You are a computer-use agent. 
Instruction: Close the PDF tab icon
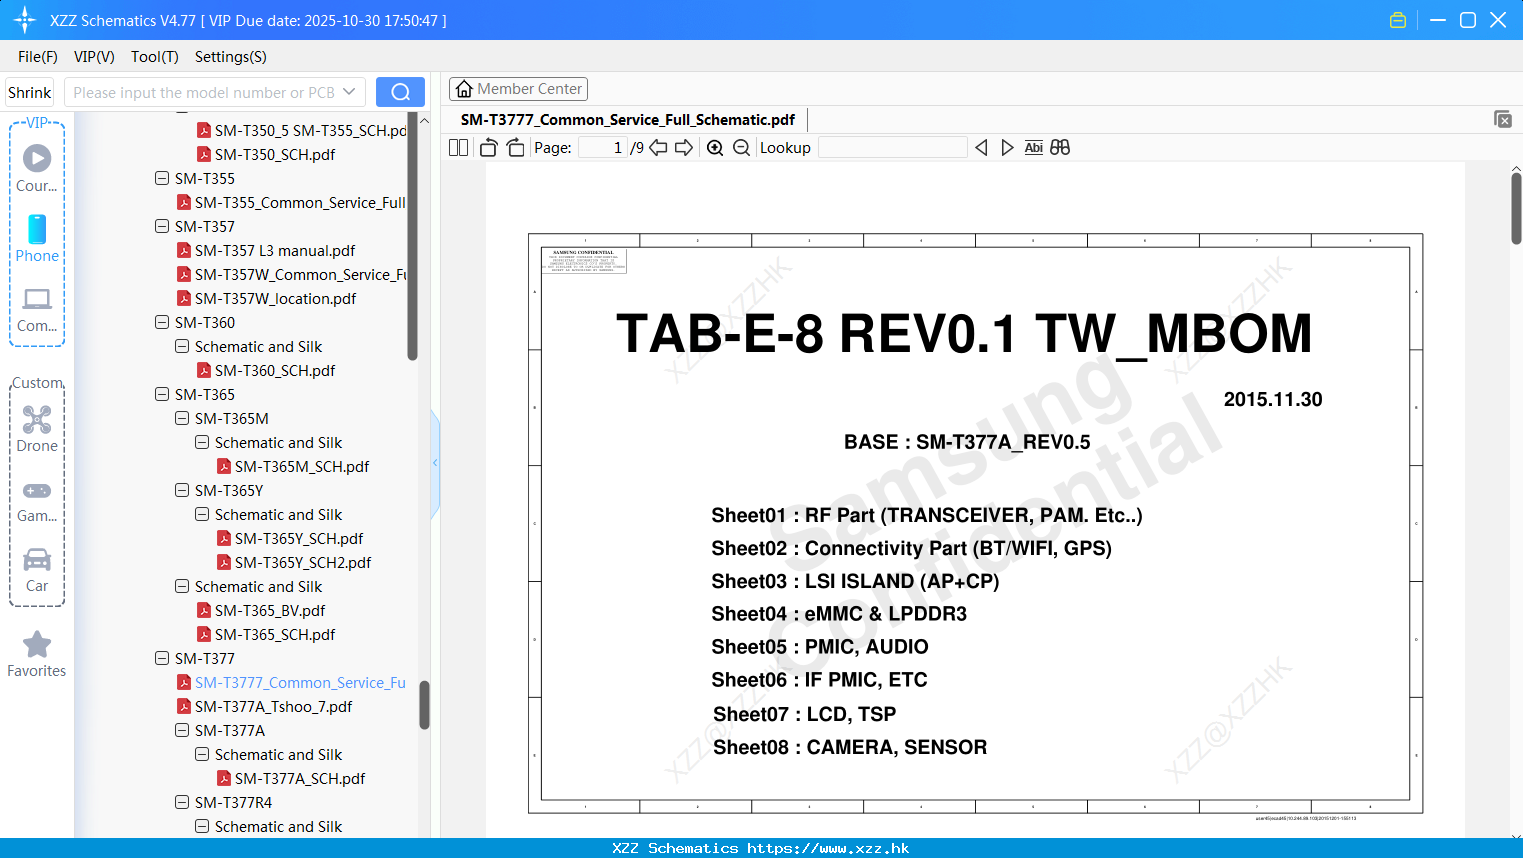point(1502,119)
